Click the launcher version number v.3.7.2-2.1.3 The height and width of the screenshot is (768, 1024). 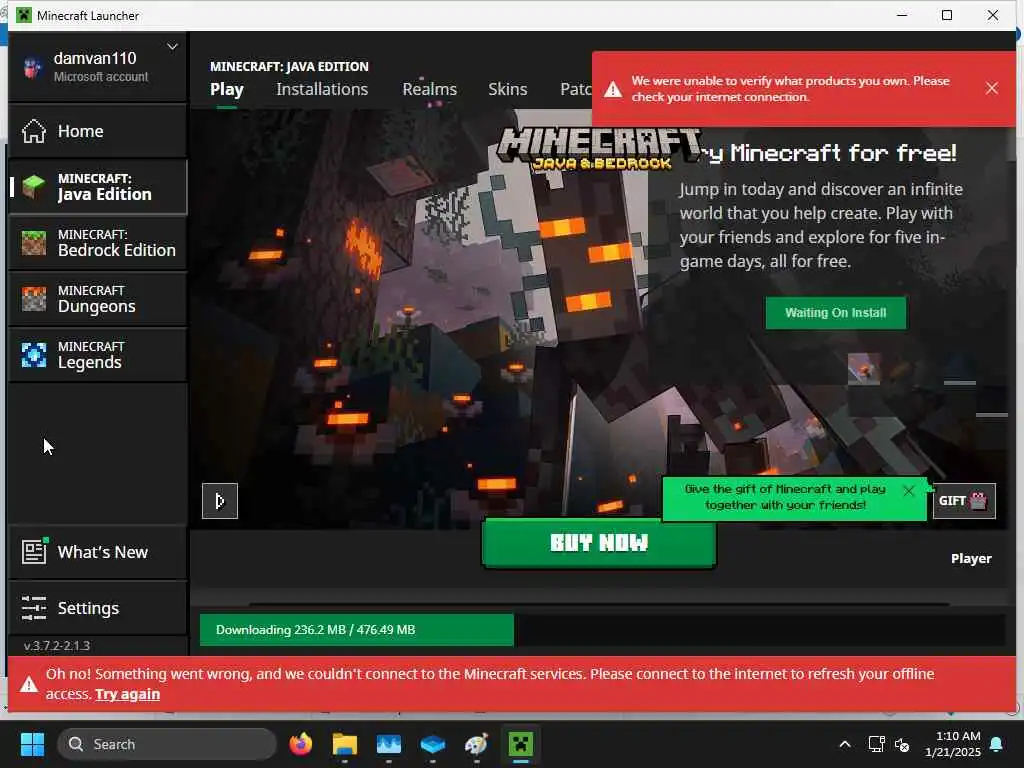pyautogui.click(x=57, y=646)
